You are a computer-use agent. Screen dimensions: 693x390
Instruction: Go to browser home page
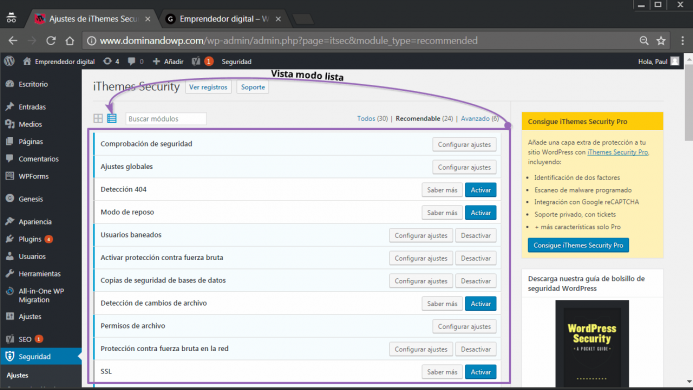tap(70, 41)
